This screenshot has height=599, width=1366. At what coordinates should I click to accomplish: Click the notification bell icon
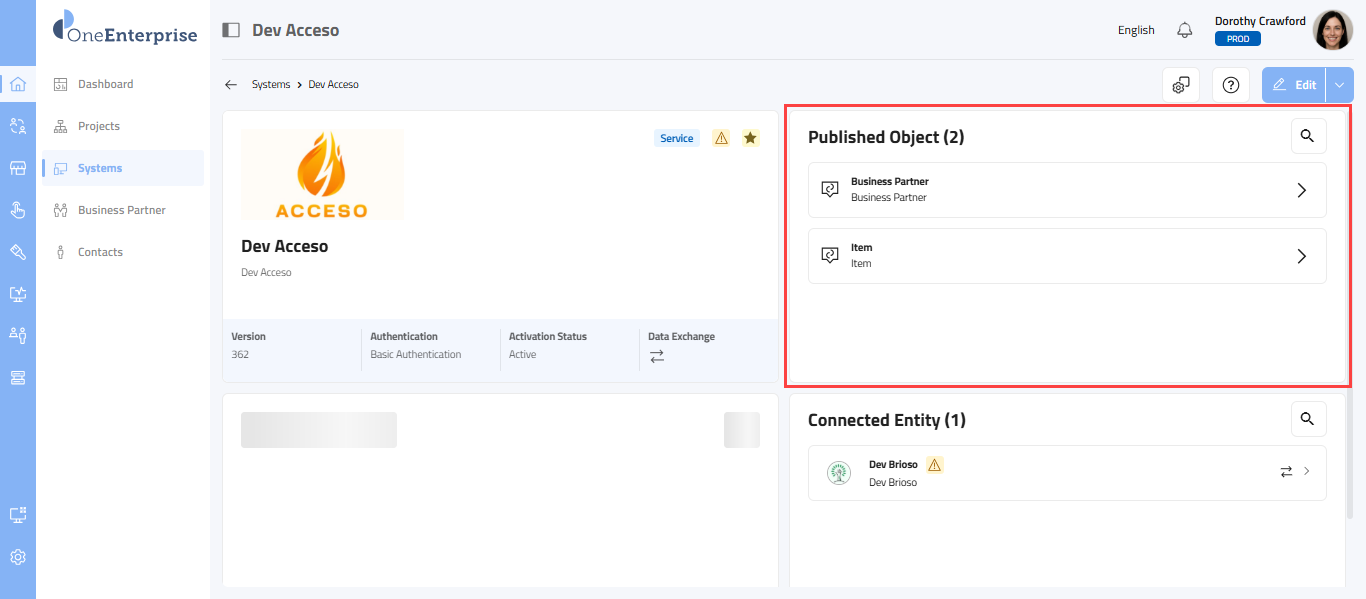pyautogui.click(x=1185, y=30)
